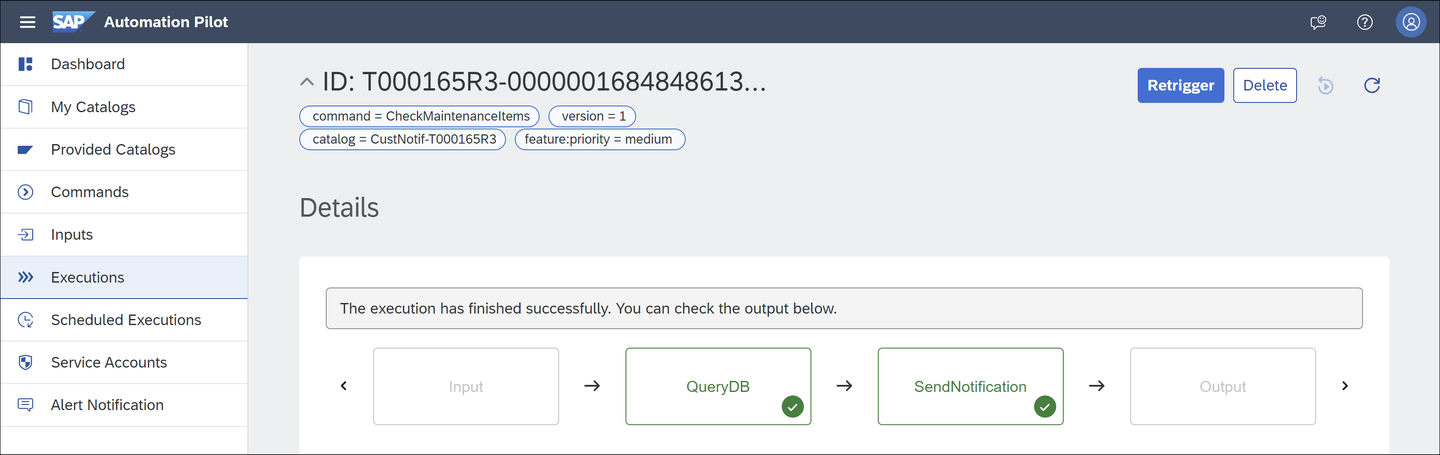1440x455 pixels.
Task: Click the Automation Pilot title text
Action: click(166, 22)
